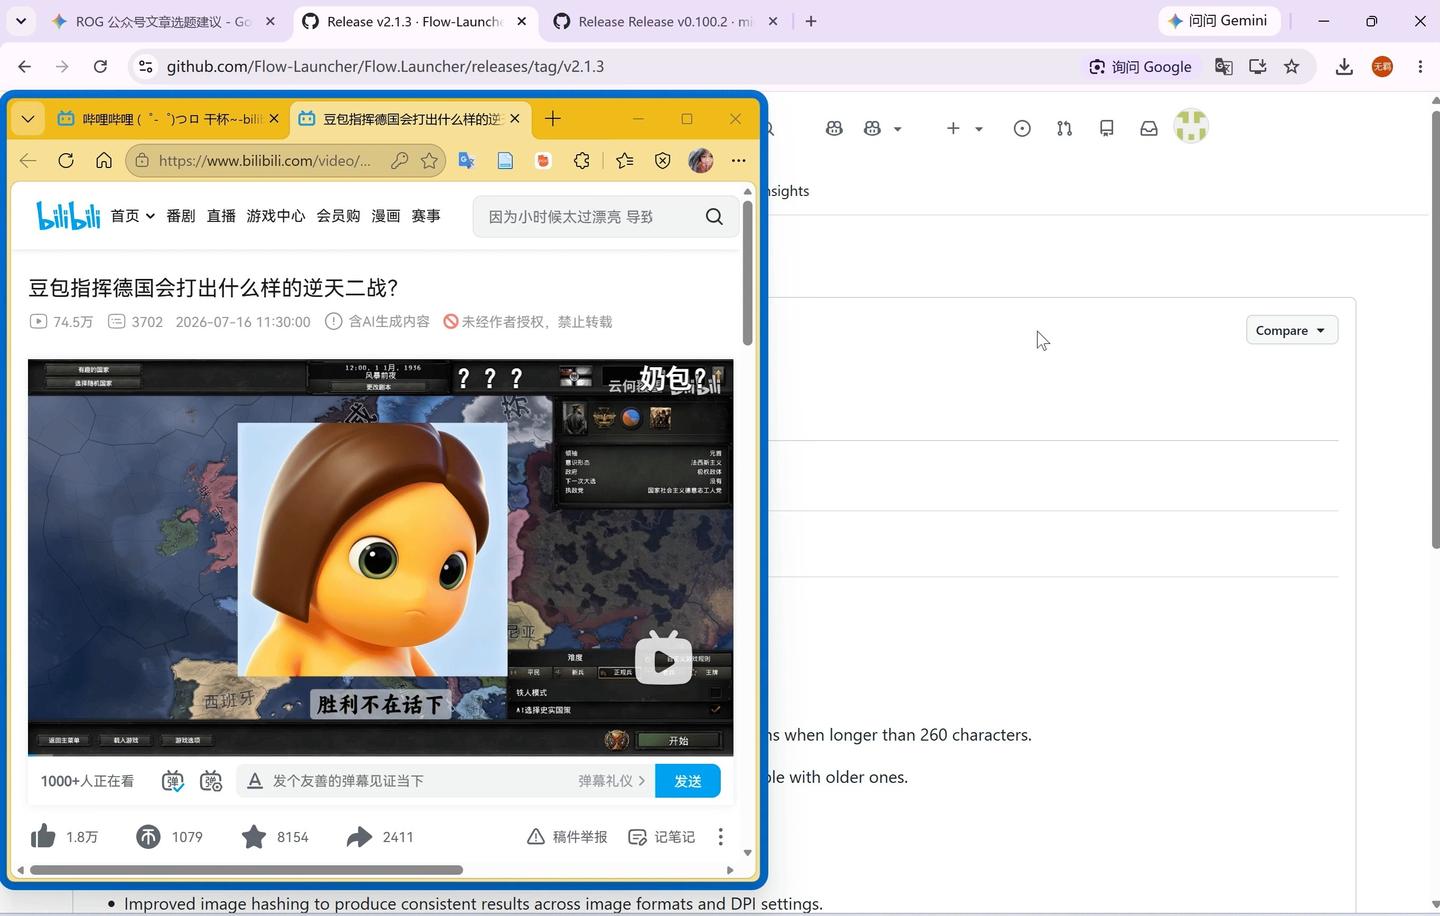Image resolution: width=1440 pixels, height=916 pixels.
Task: Like the video with thumbs-up icon
Action: (x=43, y=836)
